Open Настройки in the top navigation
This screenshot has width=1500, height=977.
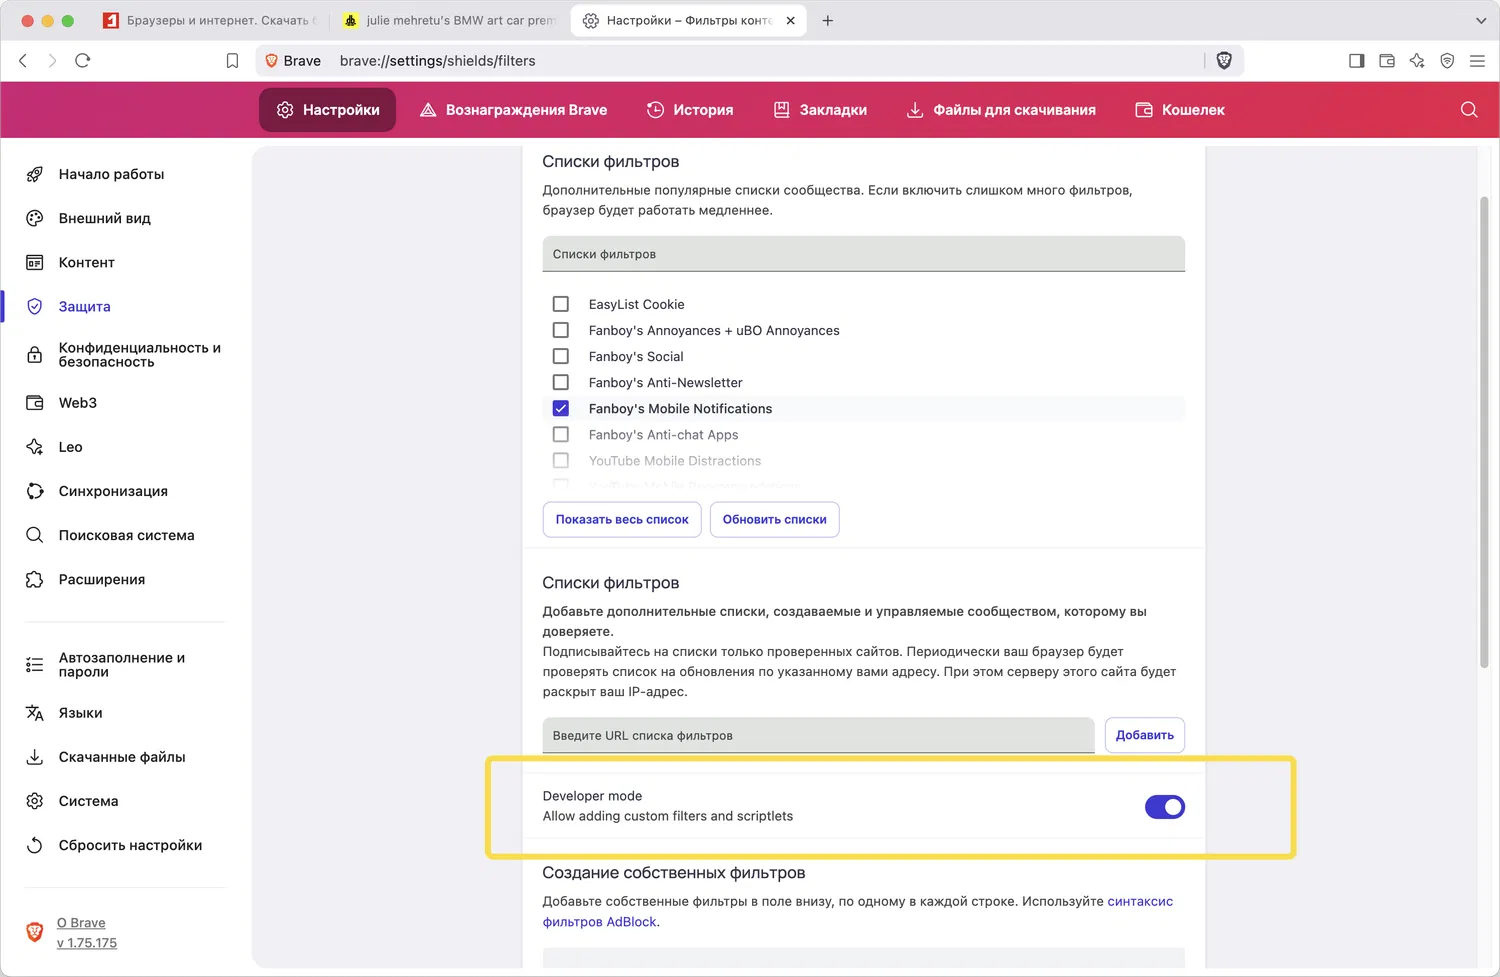coord(328,110)
